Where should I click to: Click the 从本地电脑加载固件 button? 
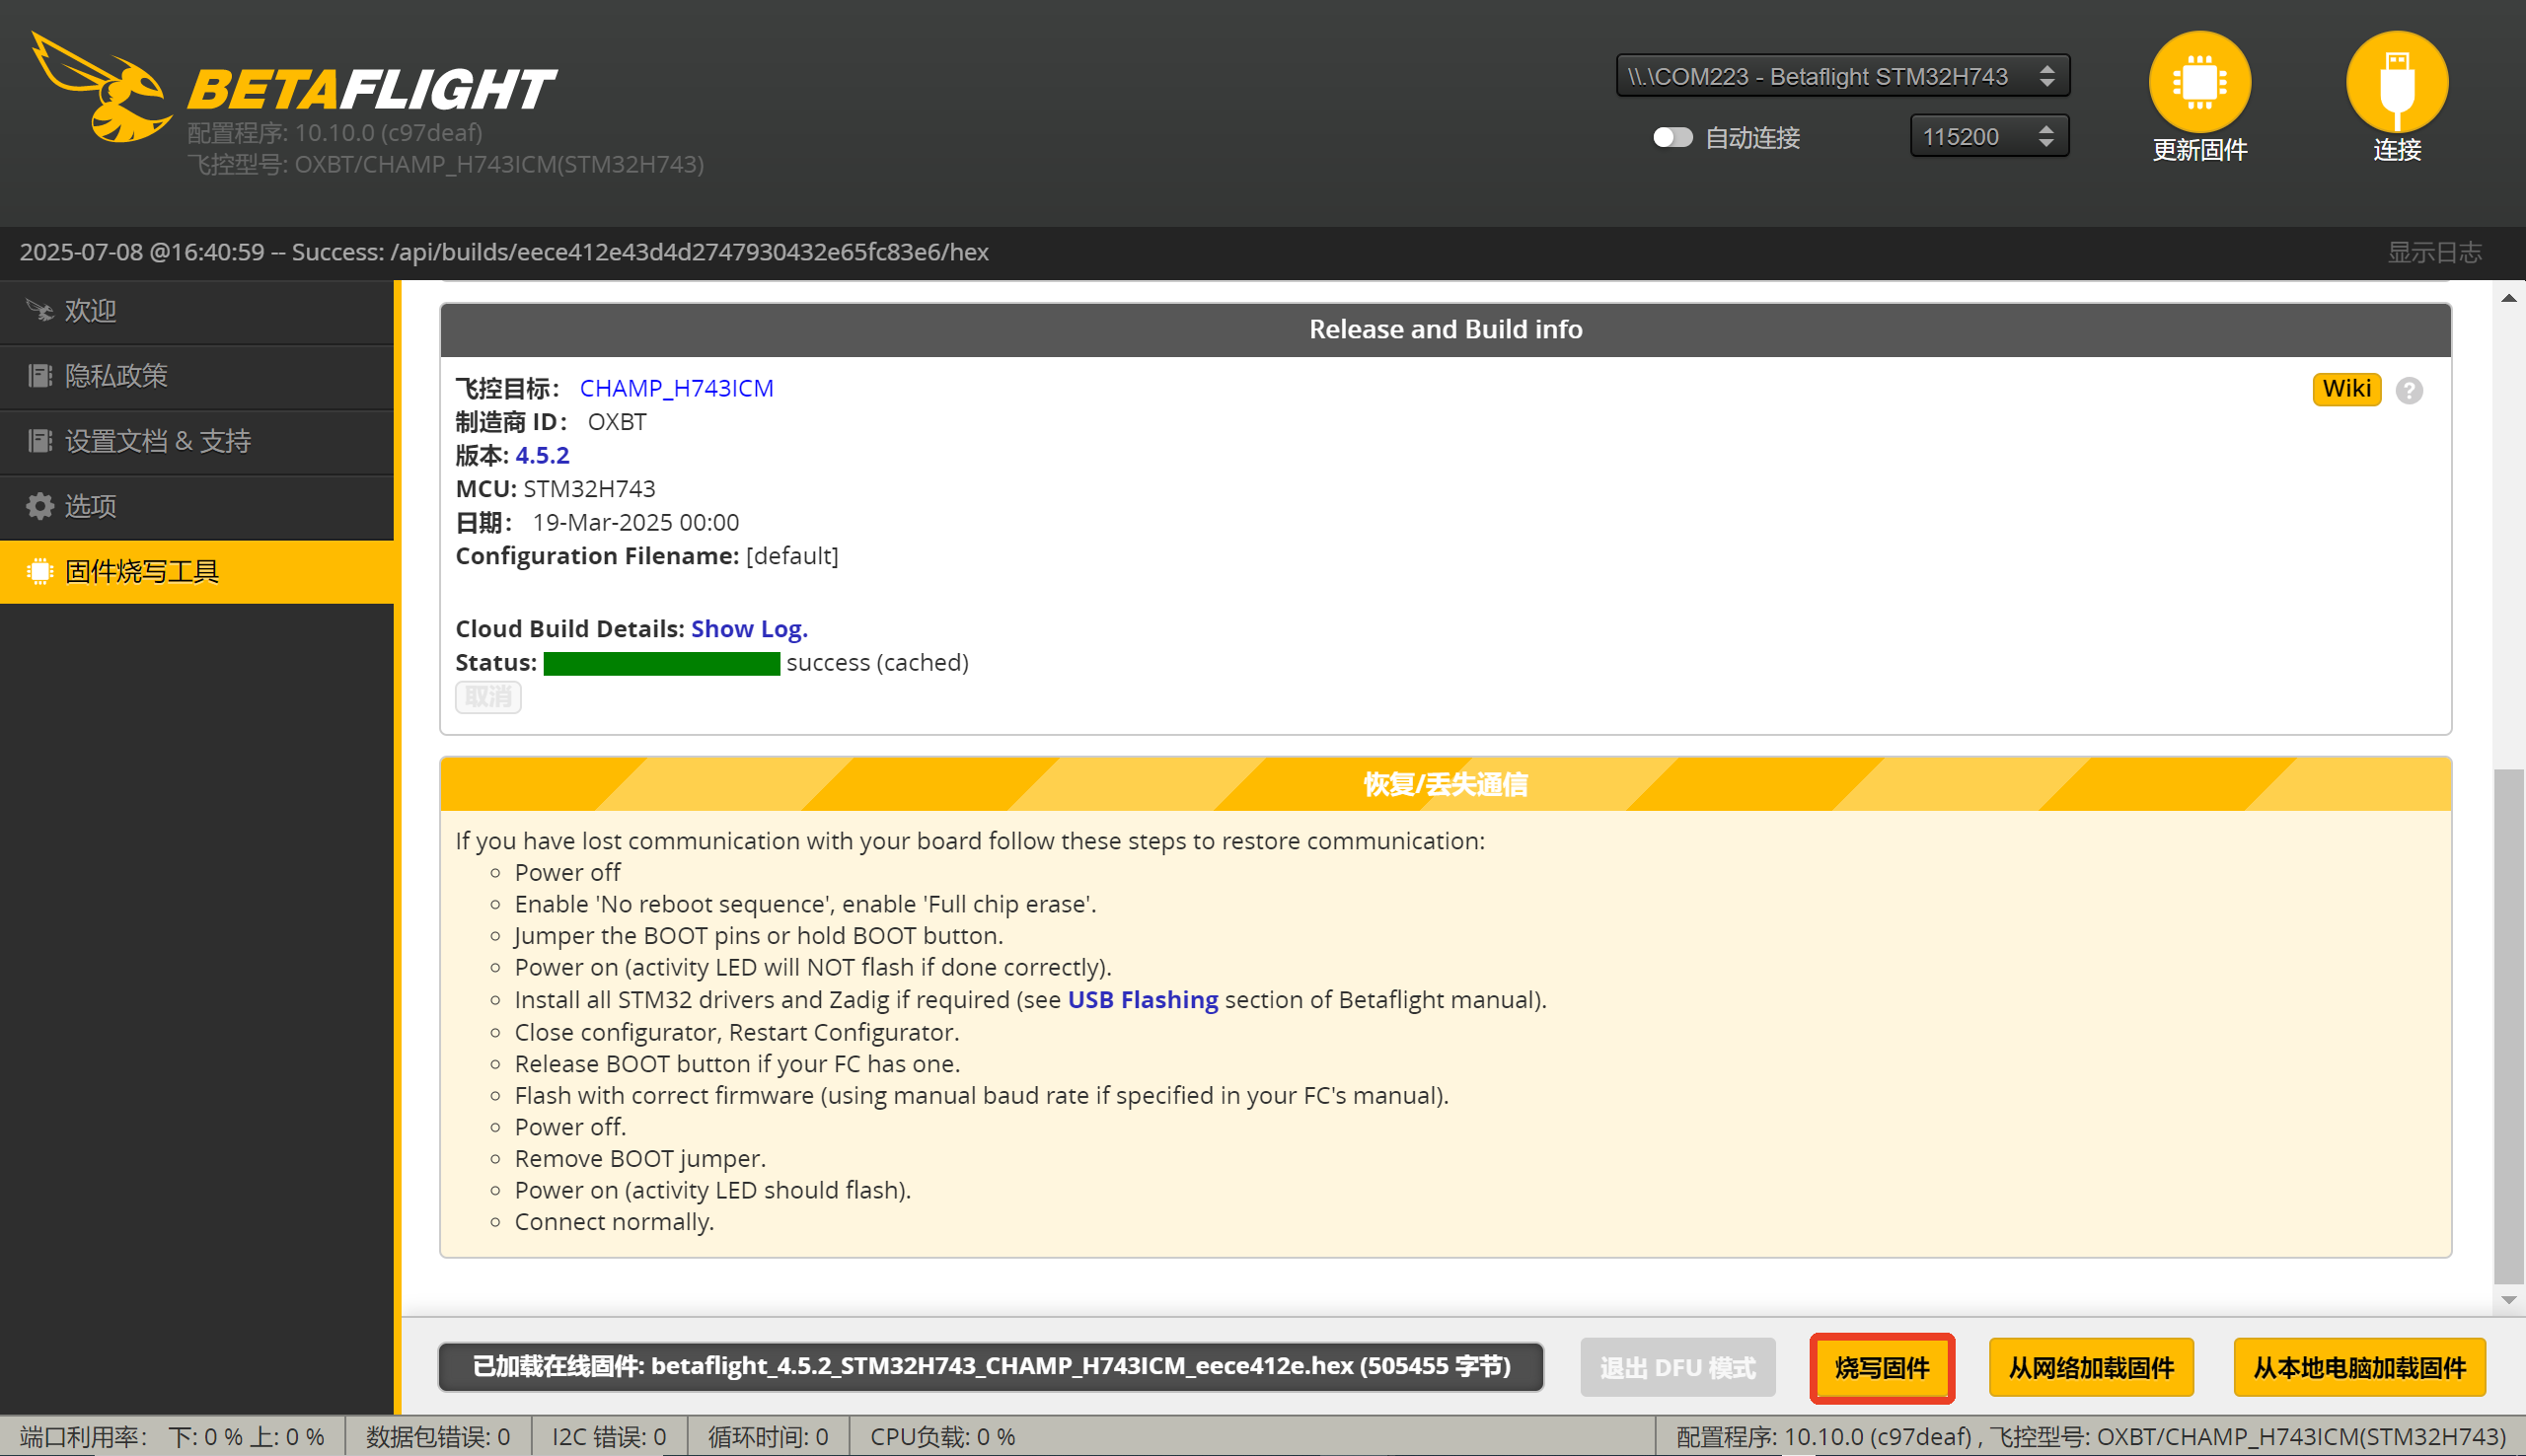2359,1367
